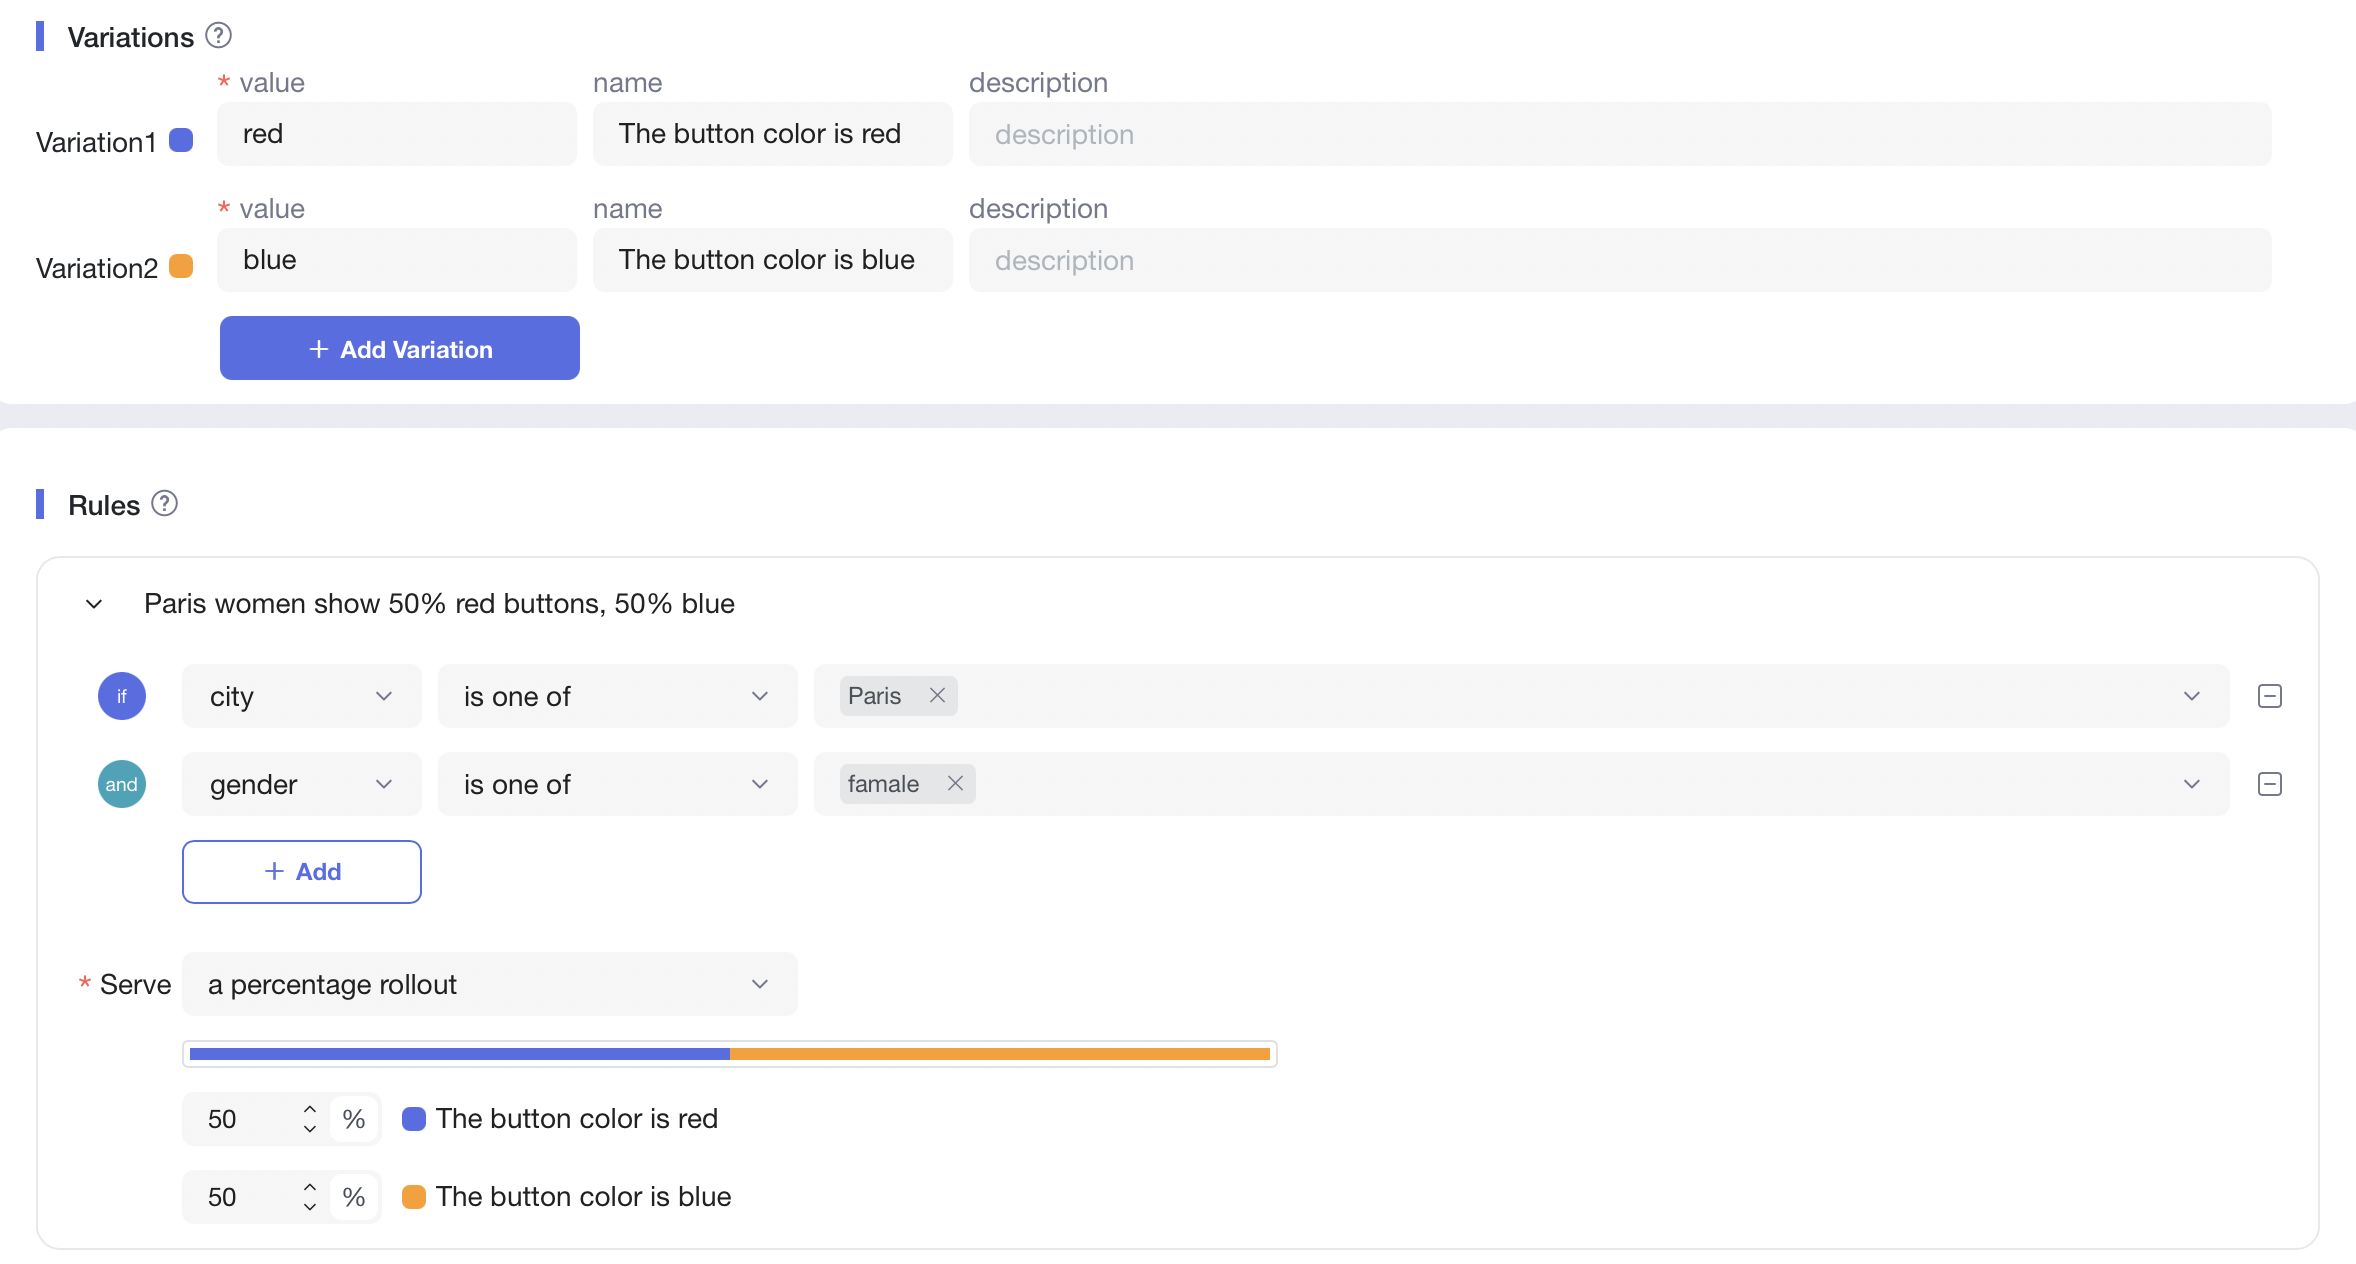Click the orange Variation2 color swatch
The height and width of the screenshot is (1264, 2356).
pyautogui.click(x=181, y=266)
